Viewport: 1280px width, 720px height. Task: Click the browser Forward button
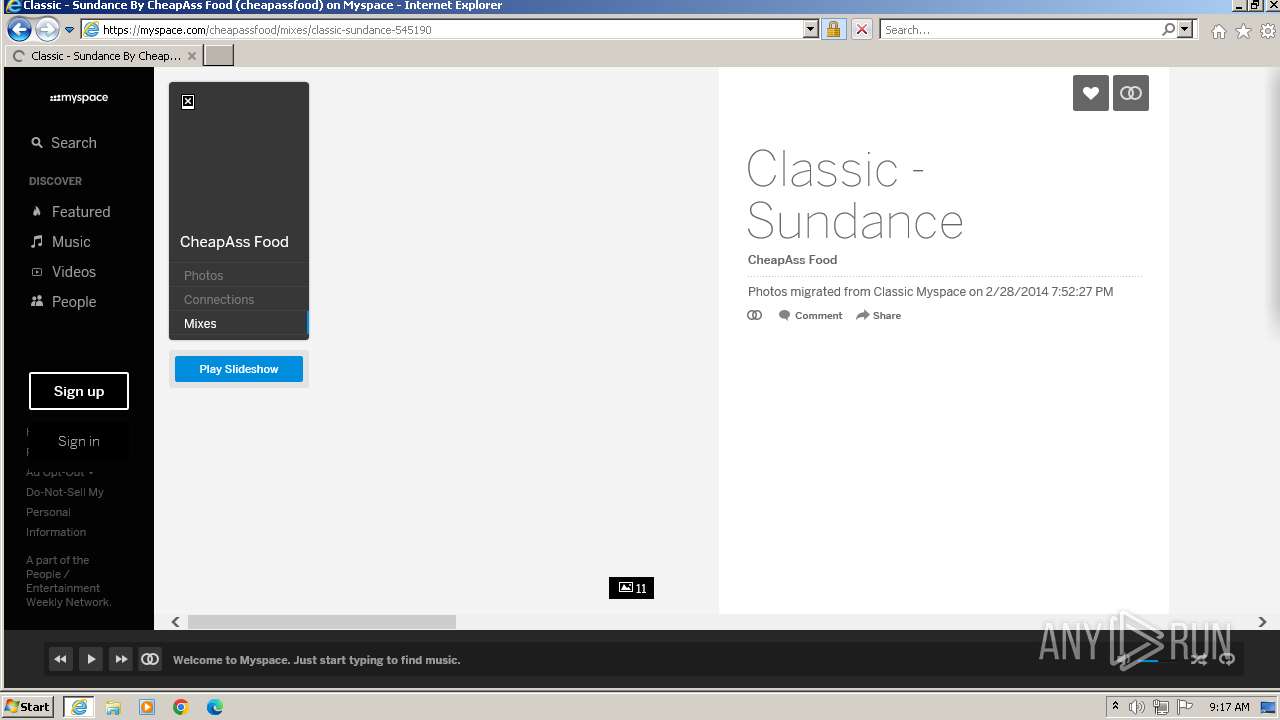46,29
